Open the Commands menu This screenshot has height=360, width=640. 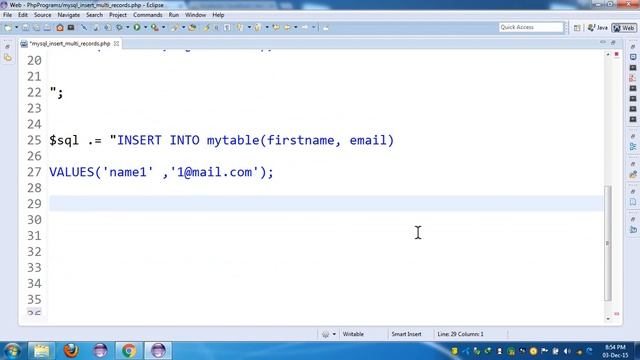click(x=147, y=15)
